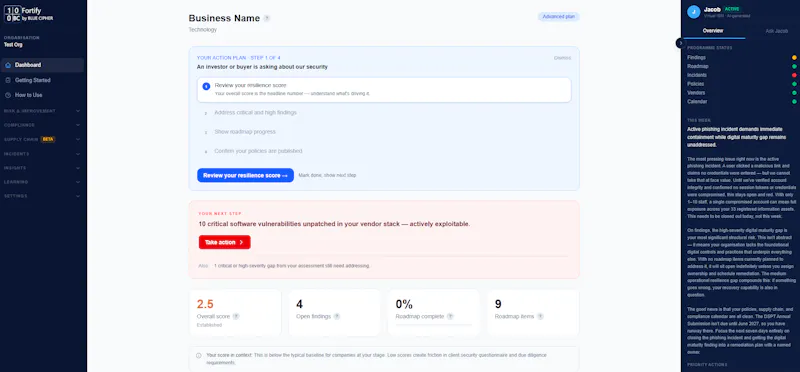The height and width of the screenshot is (372, 800).
Task: Click Jacob's avatar icon
Action: coord(693,12)
